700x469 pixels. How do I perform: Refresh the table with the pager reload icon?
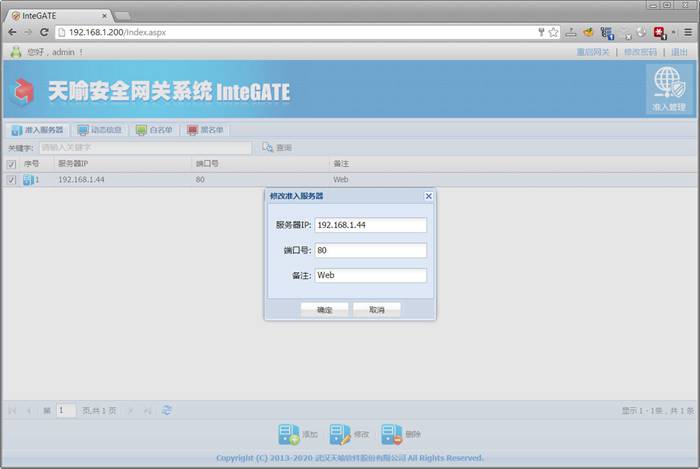tap(167, 410)
